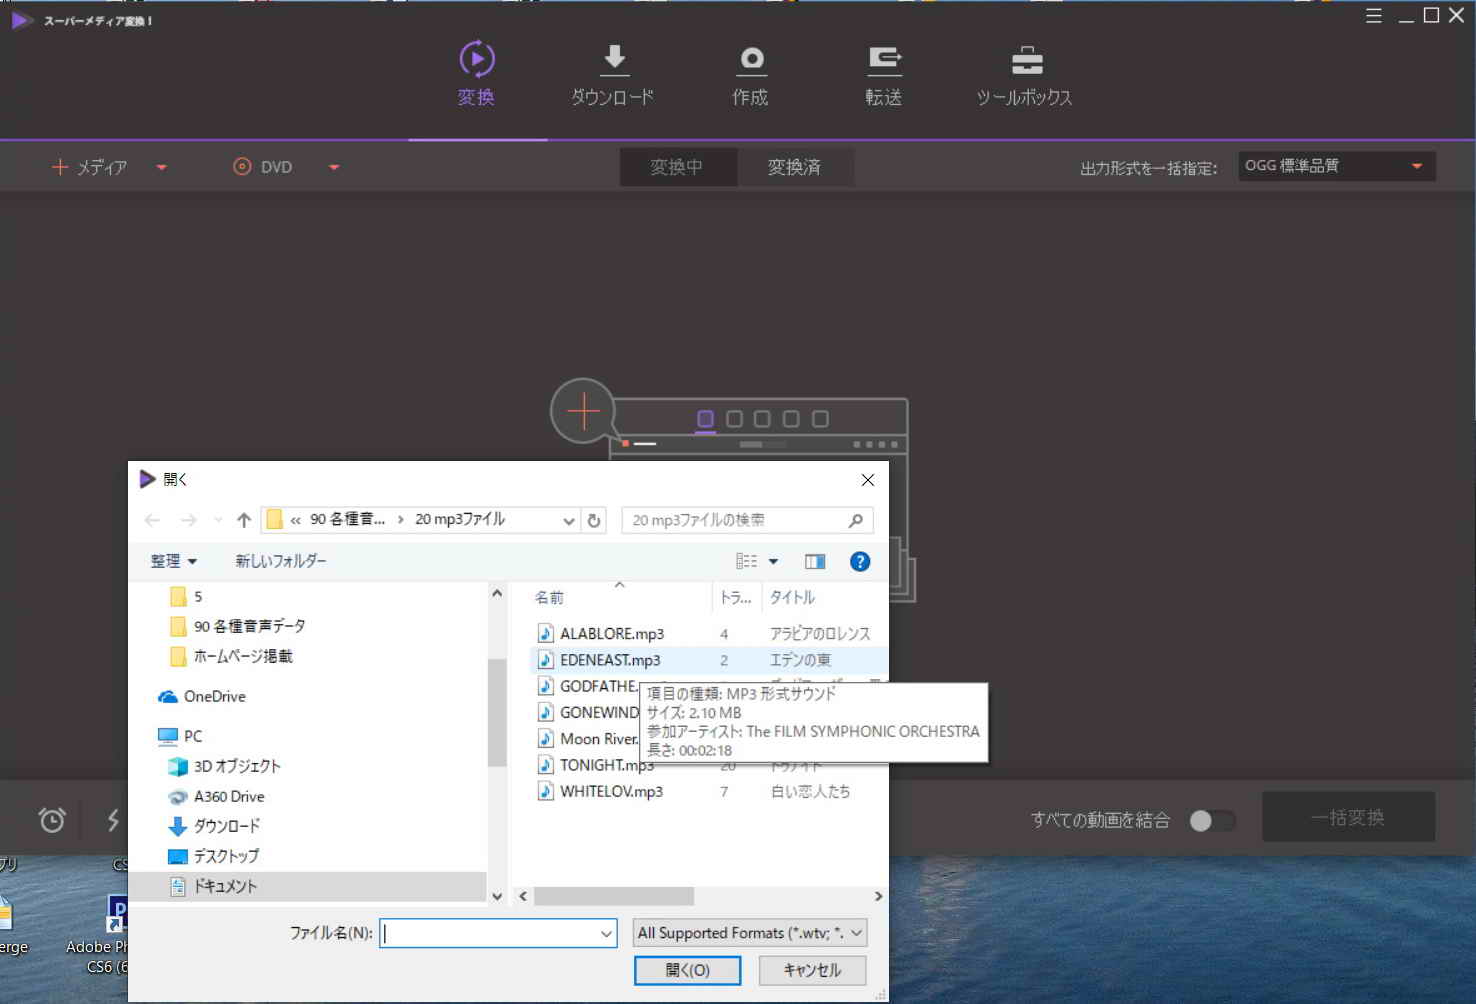Click refresh button beside the address bar

tap(594, 521)
